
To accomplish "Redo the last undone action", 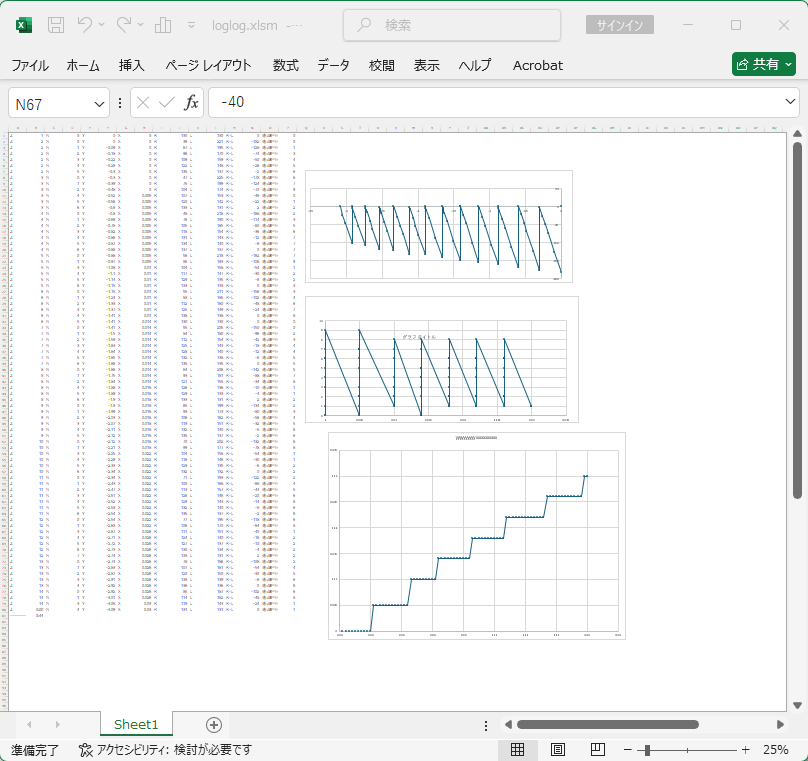I will 124,25.
